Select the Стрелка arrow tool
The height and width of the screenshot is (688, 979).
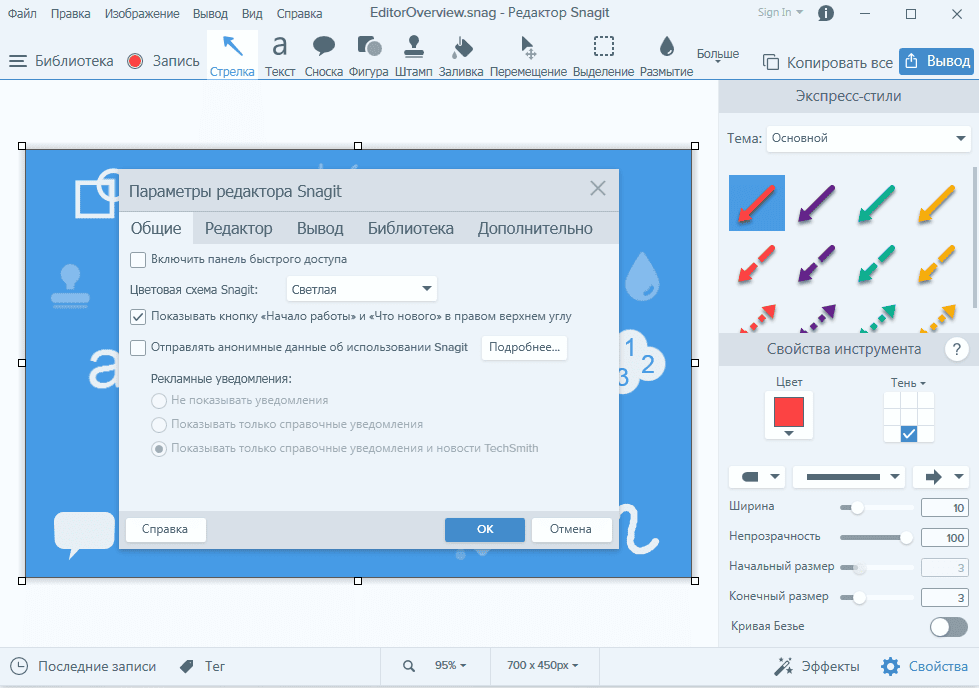point(232,55)
